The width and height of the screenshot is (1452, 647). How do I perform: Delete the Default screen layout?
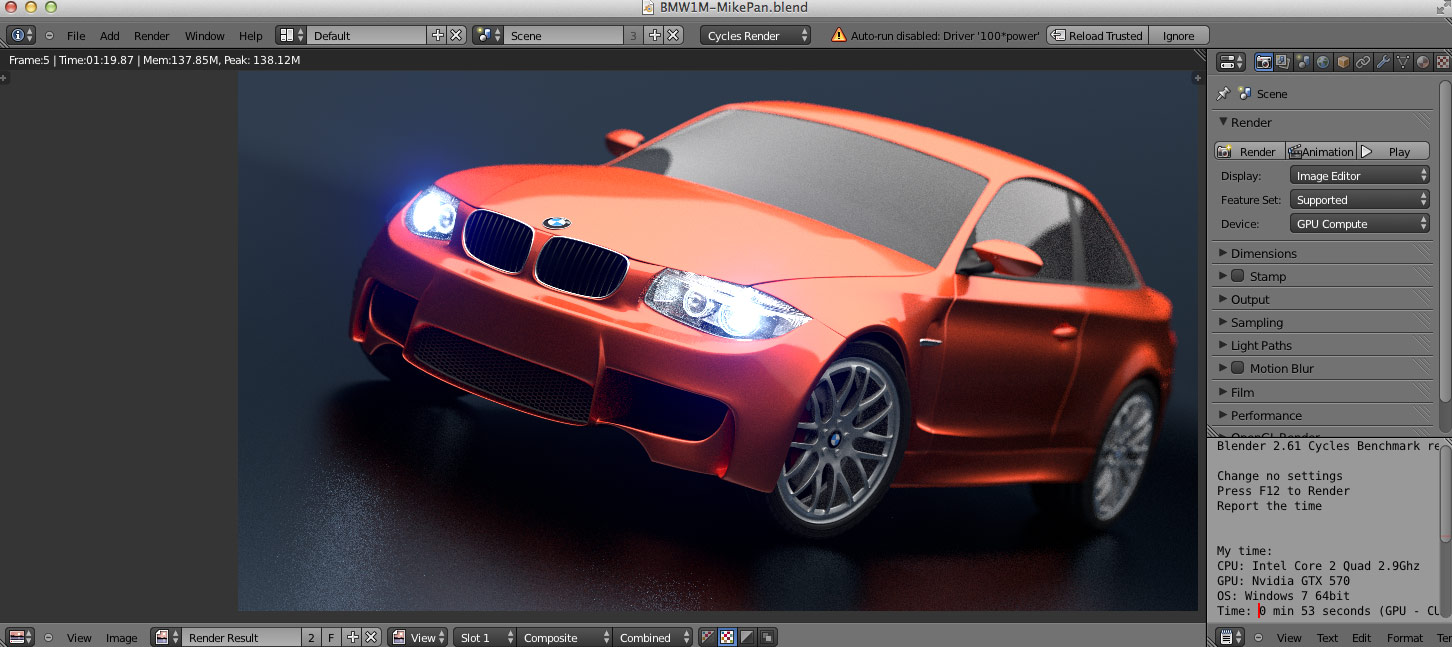click(456, 35)
